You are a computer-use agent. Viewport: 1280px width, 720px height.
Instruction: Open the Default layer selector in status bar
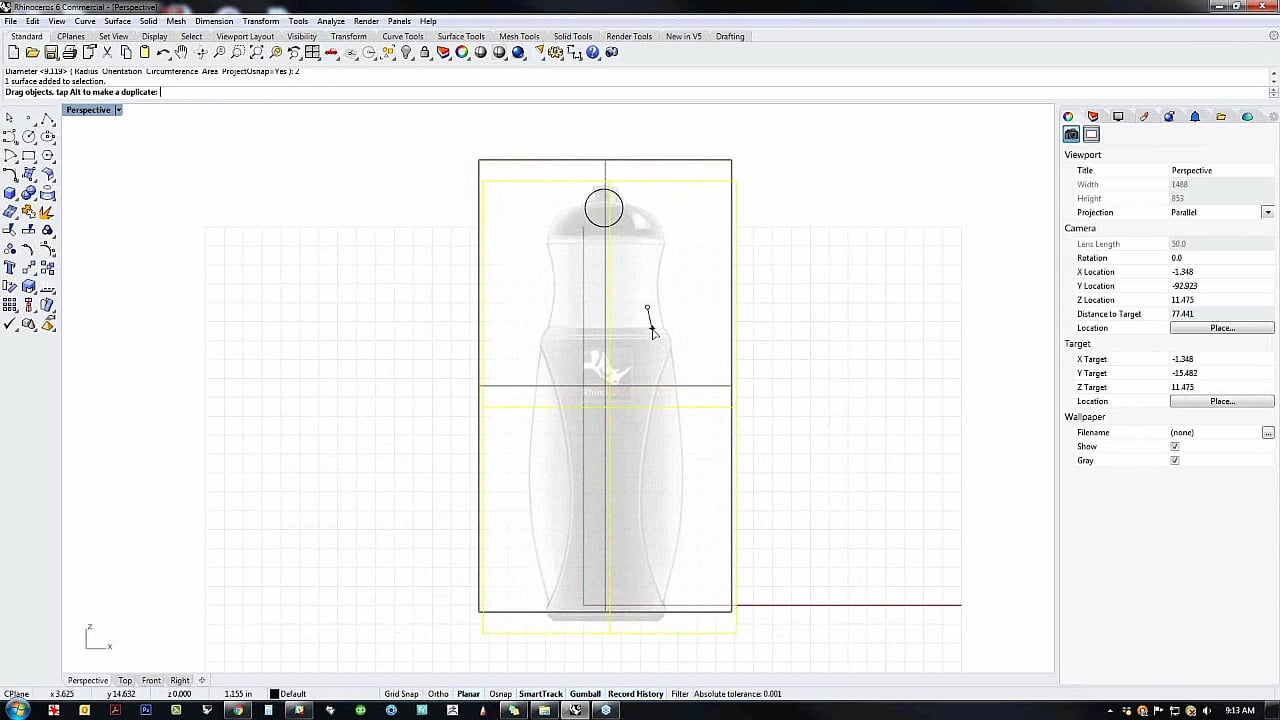288,694
